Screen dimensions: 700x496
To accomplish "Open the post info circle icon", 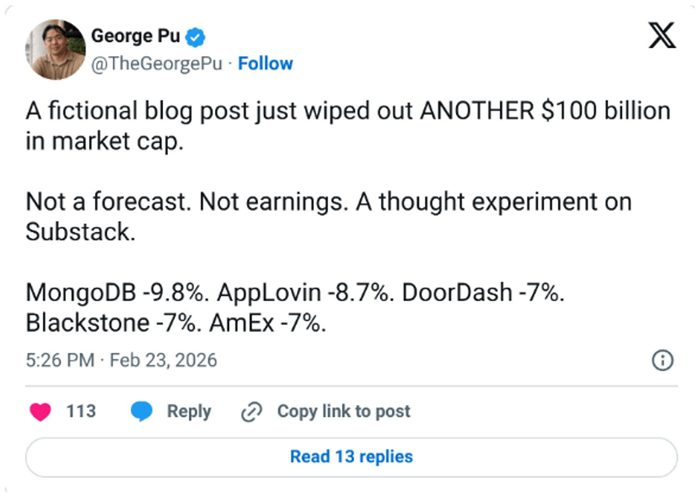I will click(661, 360).
